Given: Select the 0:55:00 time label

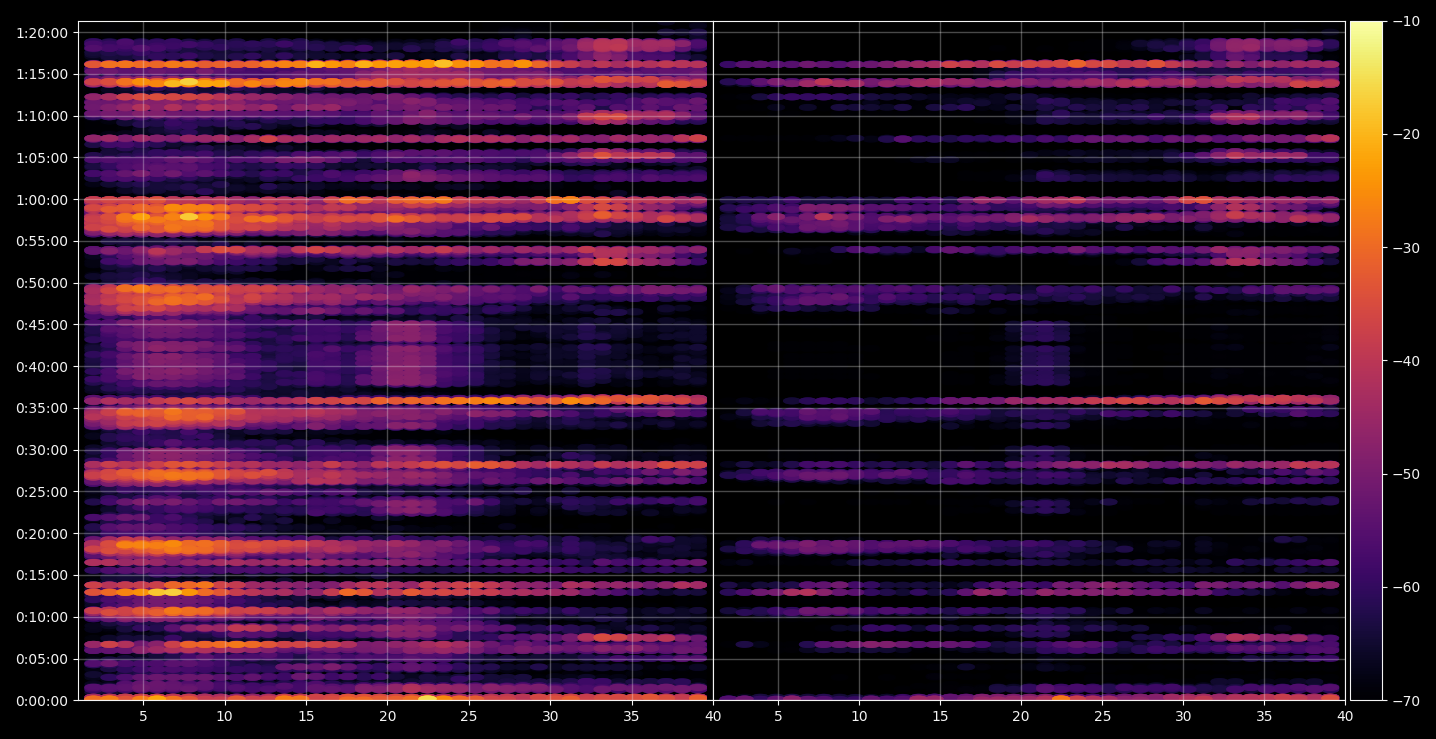Looking at the screenshot, I should (42, 241).
